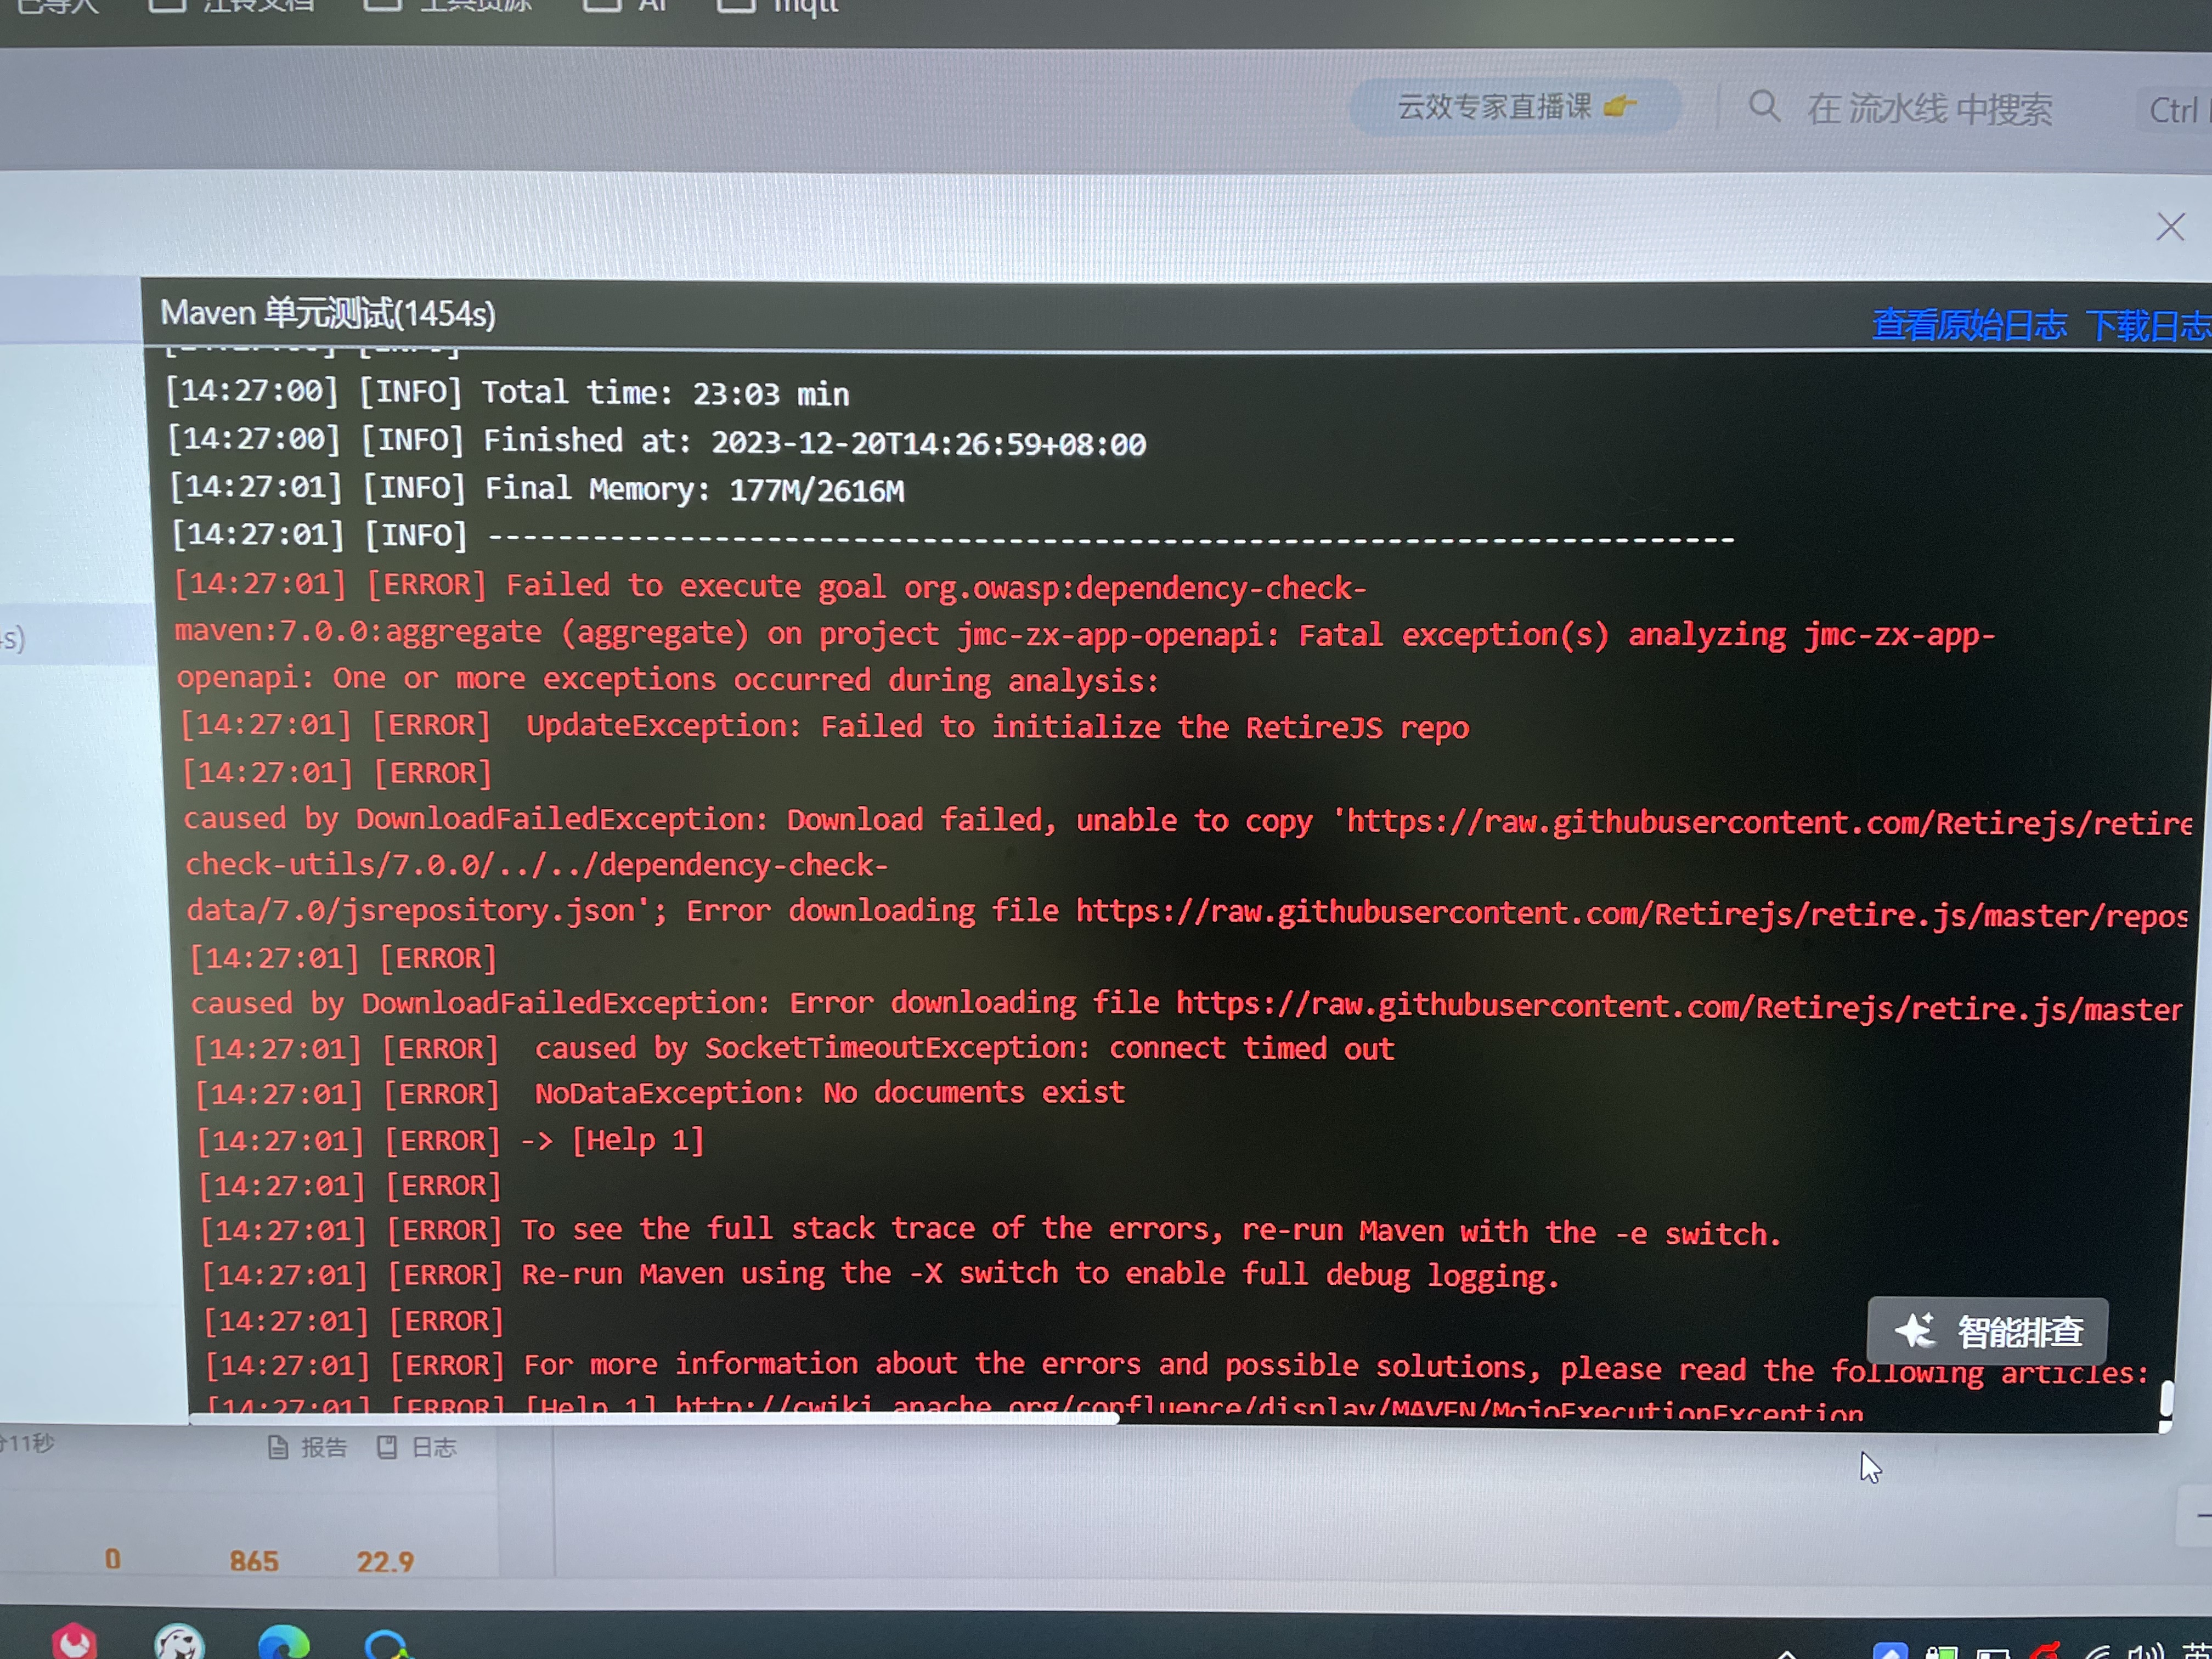Viewport: 2212px width, 1659px height.
Task: Open the mqtt bookmark folder
Action: [x=777, y=7]
